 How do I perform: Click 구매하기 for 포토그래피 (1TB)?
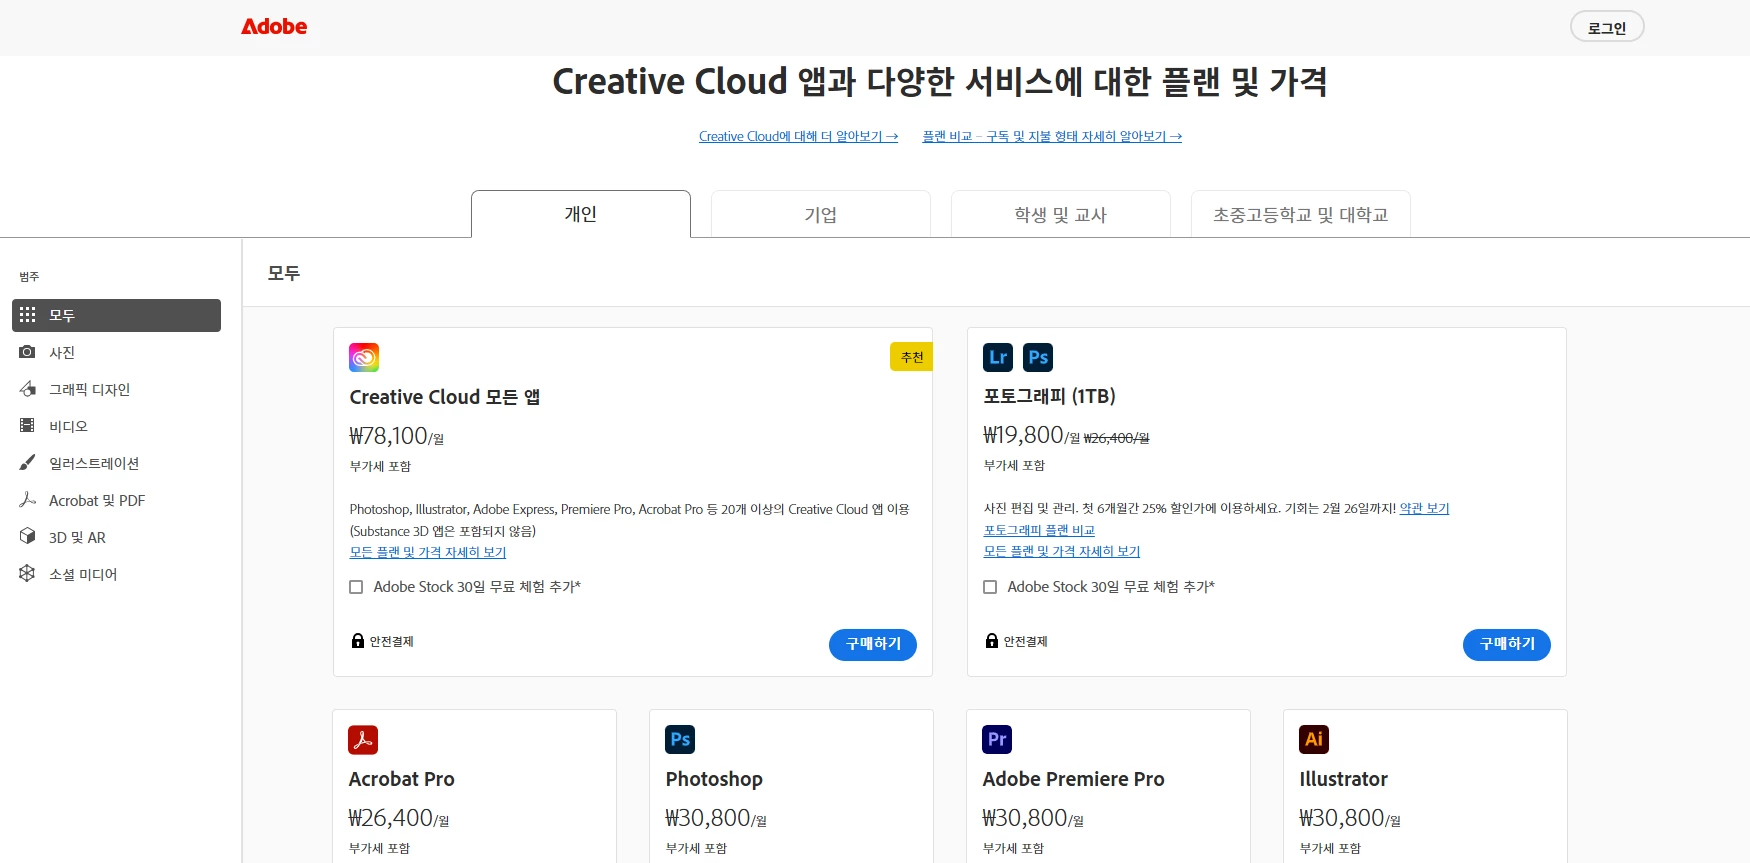click(x=1507, y=645)
